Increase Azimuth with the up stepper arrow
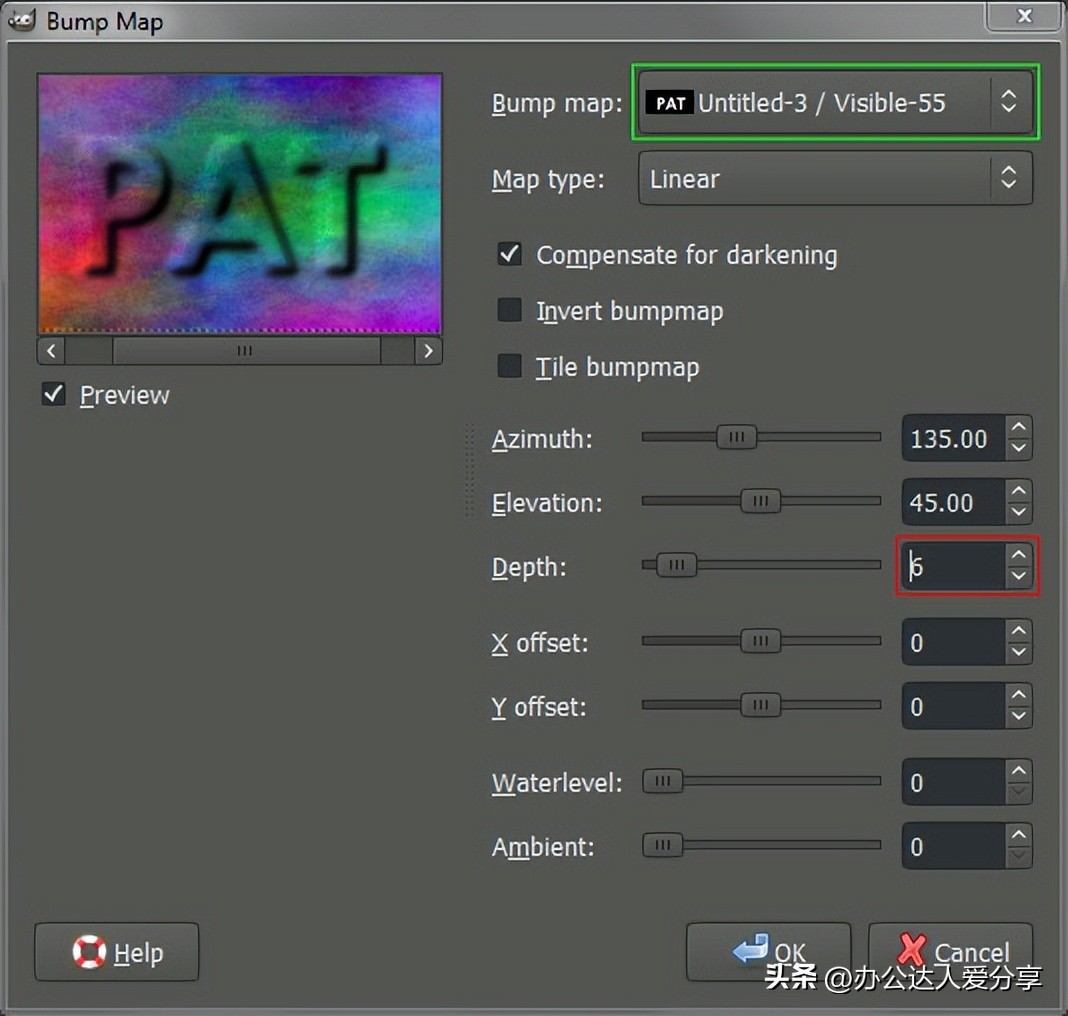Screen dimensions: 1068x1016 pos(1018,427)
